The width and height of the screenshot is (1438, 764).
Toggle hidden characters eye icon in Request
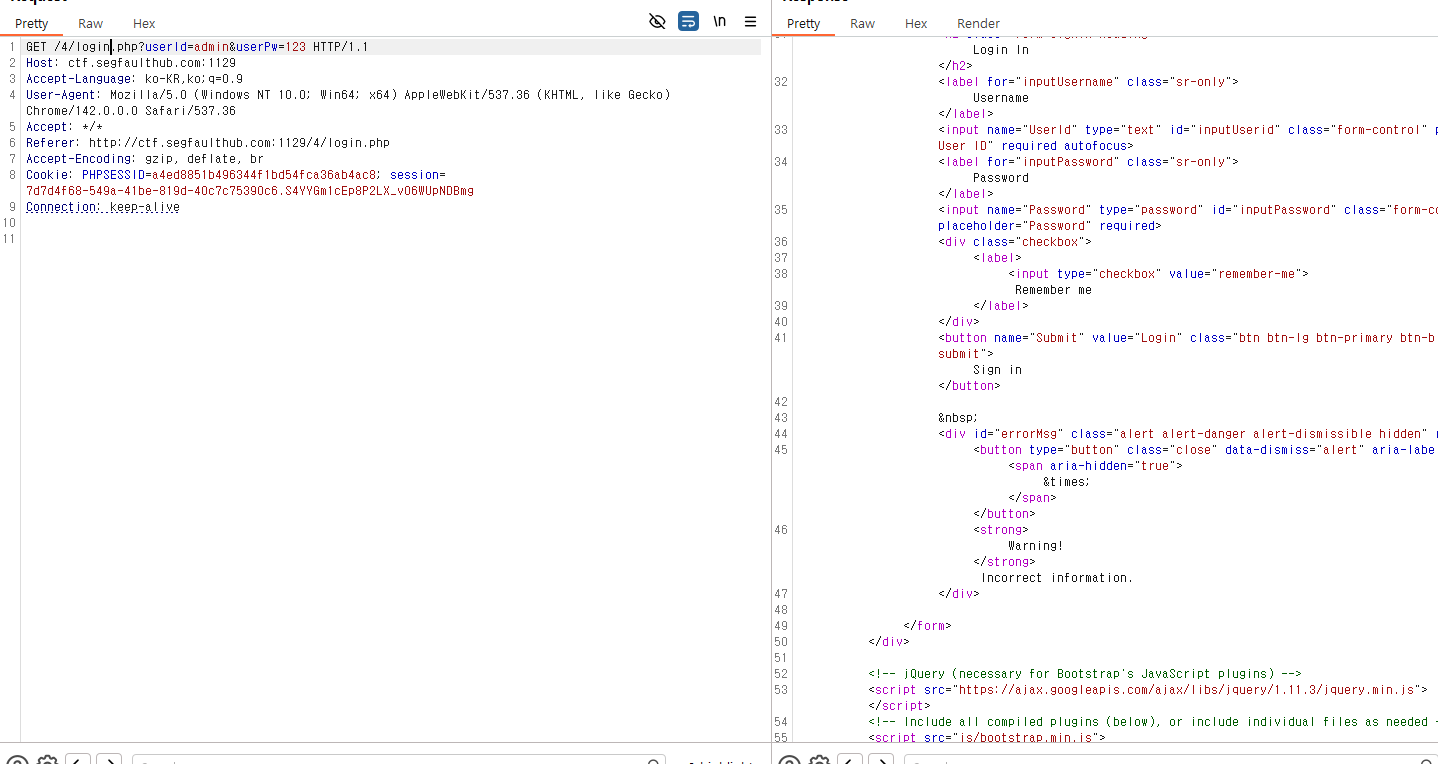tap(657, 21)
